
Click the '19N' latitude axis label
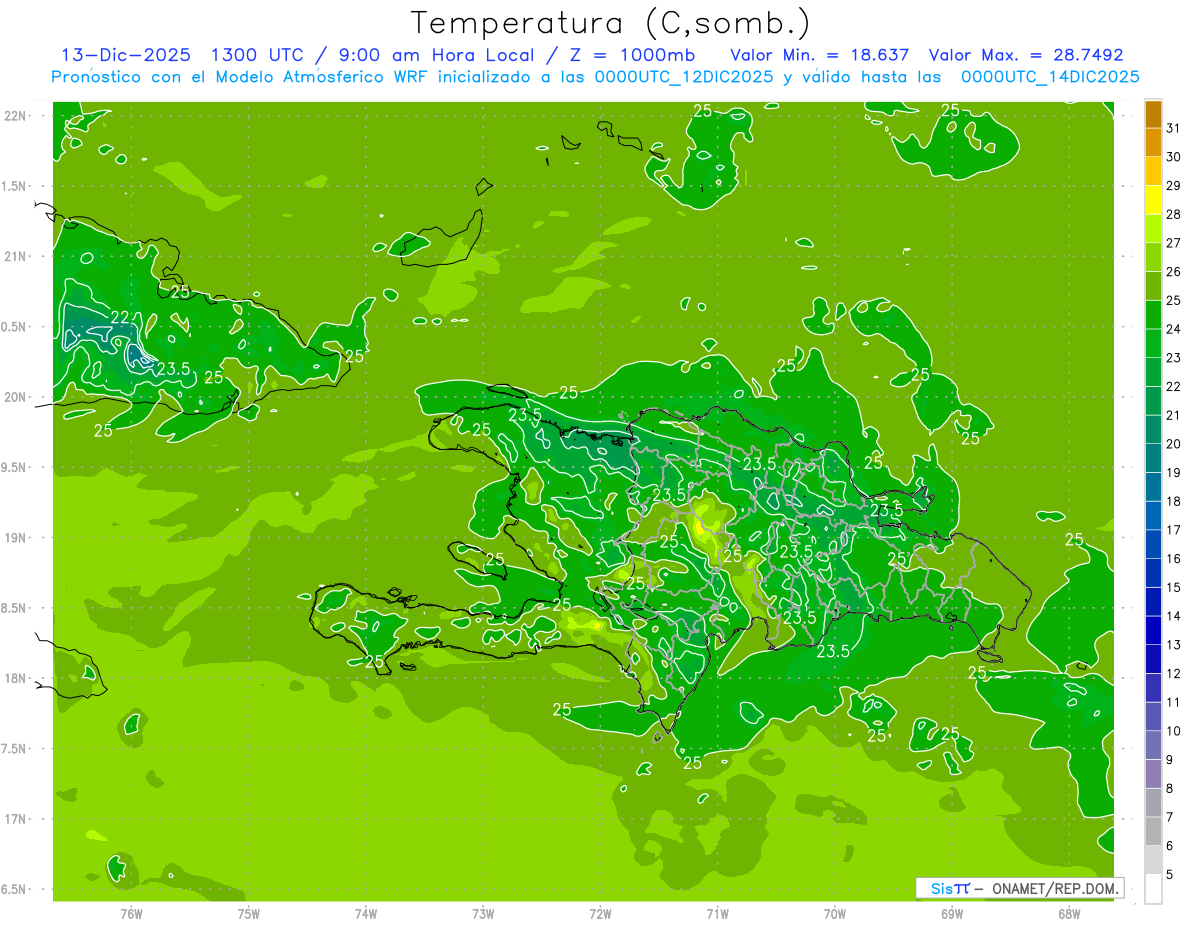15,538
